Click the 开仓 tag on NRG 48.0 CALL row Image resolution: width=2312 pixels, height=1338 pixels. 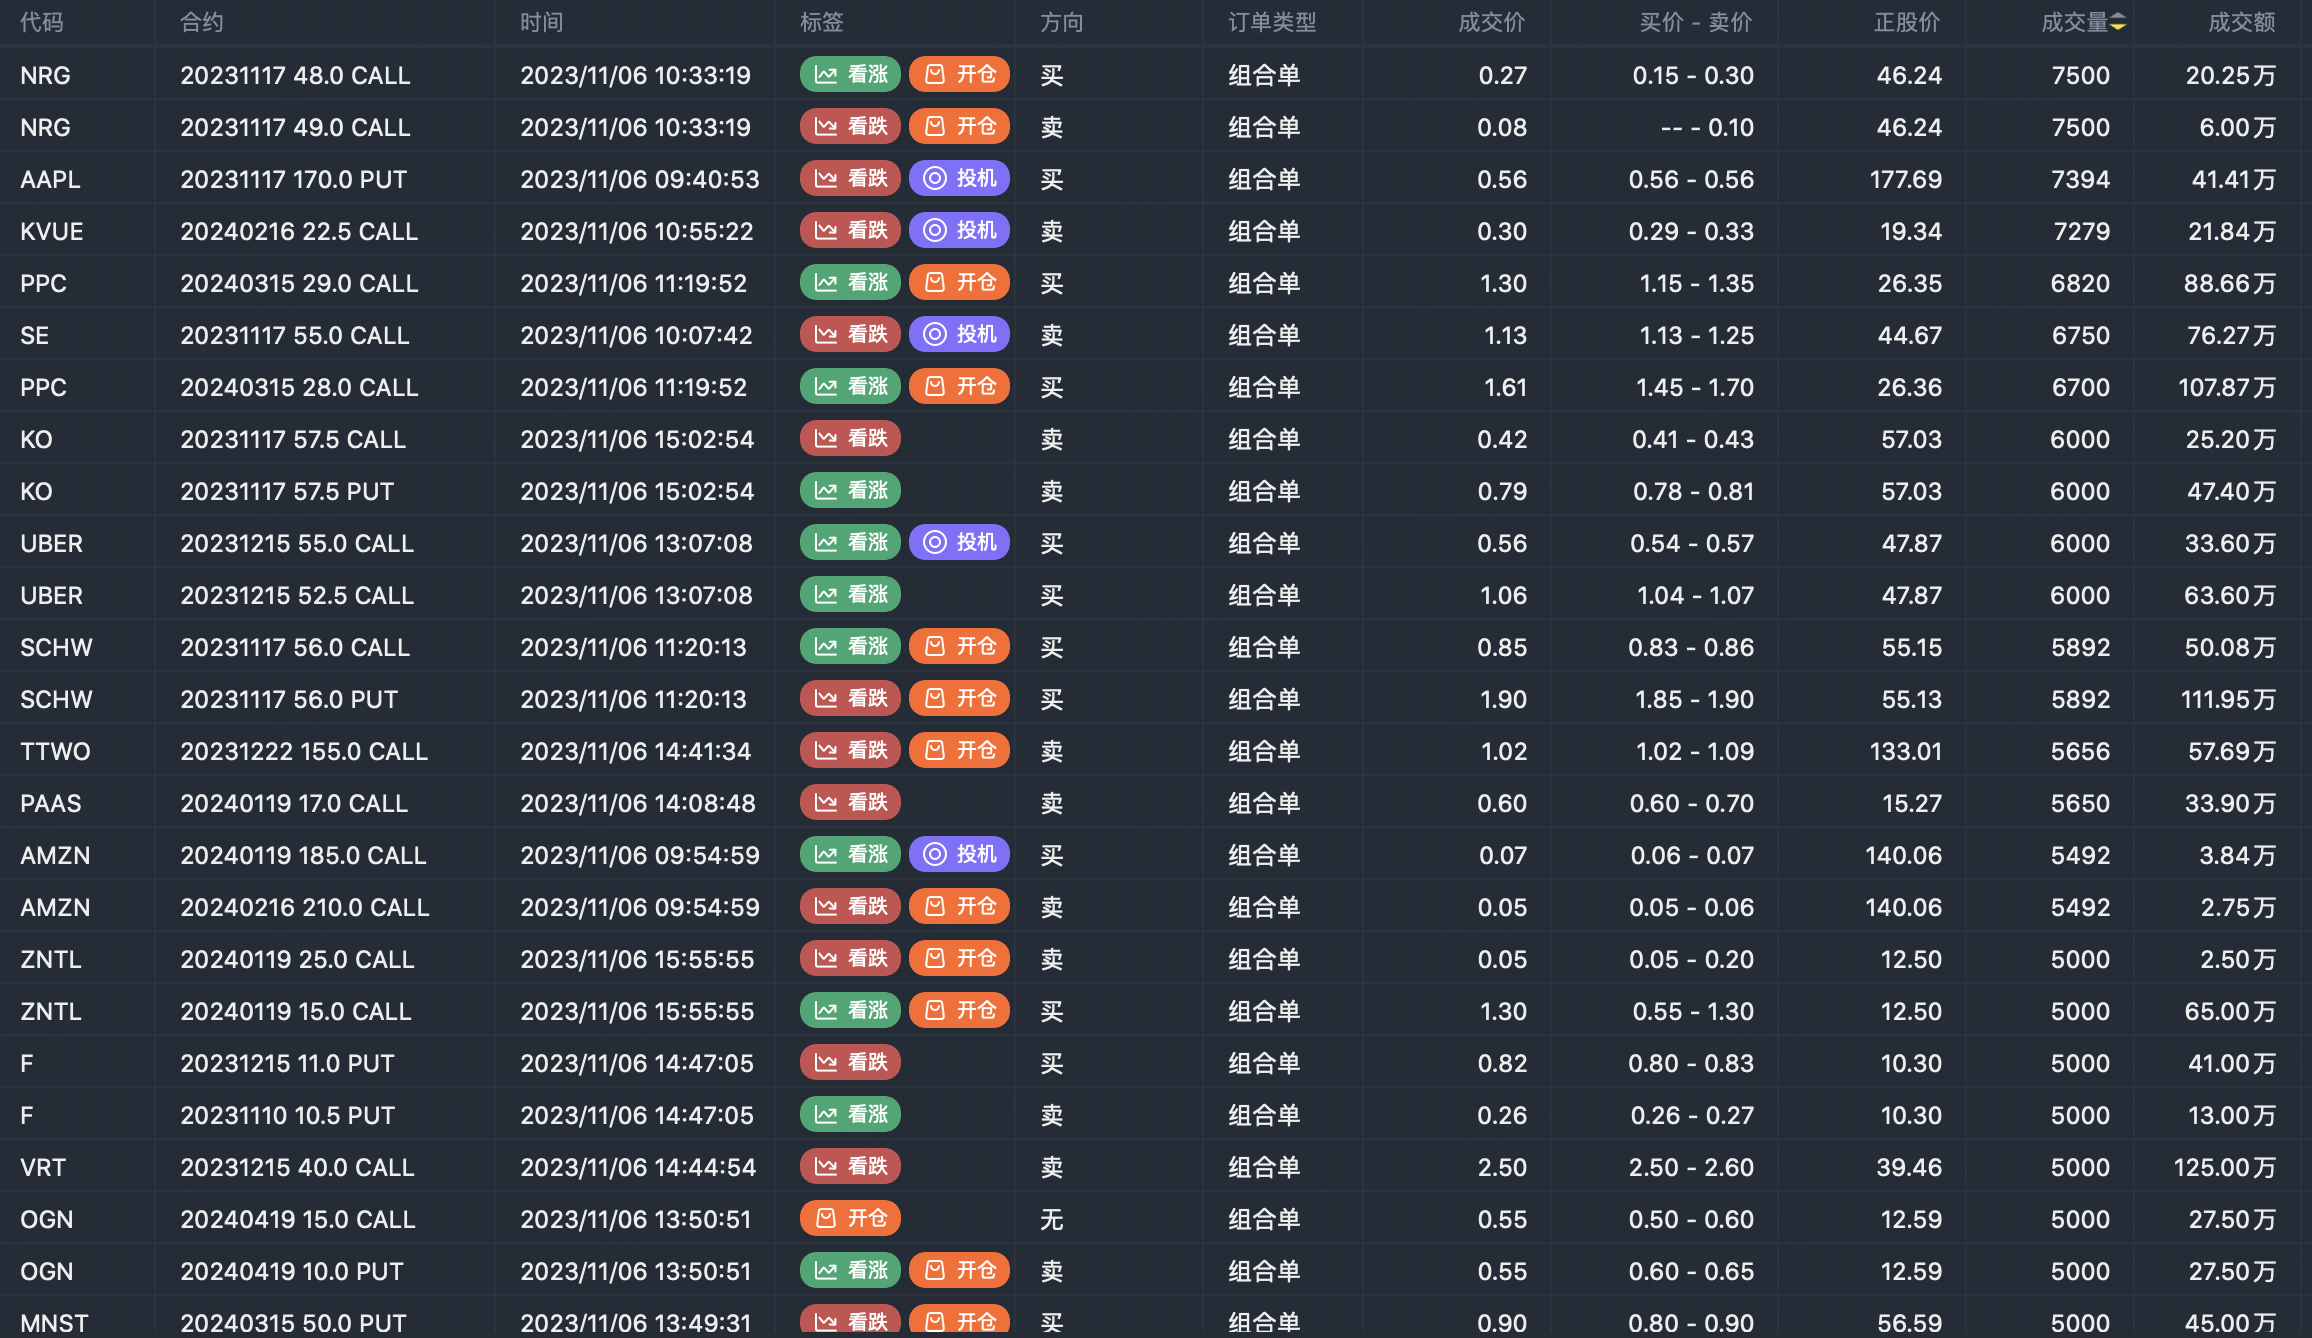pos(960,75)
